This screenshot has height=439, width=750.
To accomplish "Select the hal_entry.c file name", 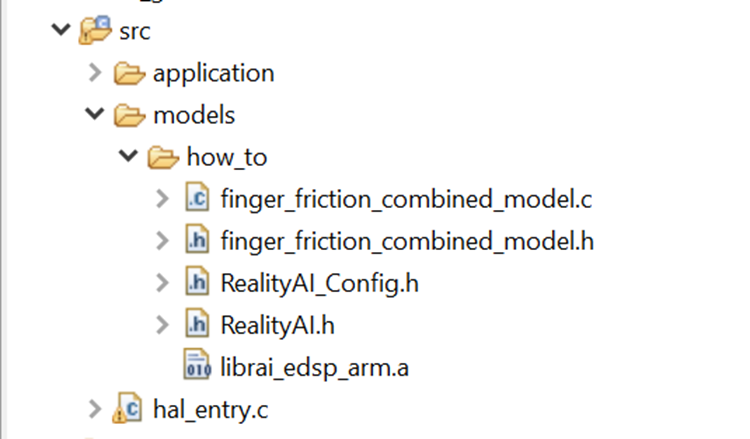I will 211,409.
